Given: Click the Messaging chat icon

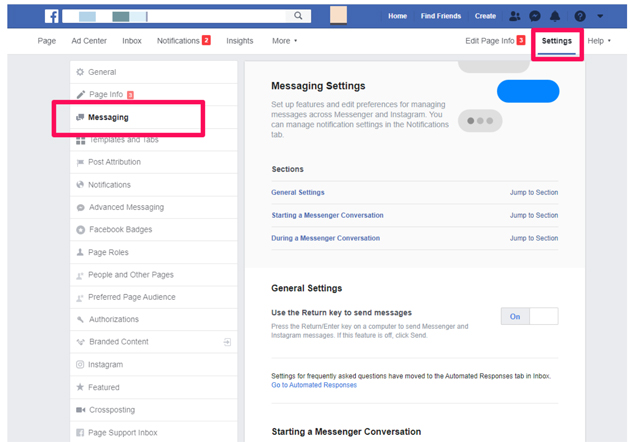Looking at the screenshot, I should [x=80, y=117].
